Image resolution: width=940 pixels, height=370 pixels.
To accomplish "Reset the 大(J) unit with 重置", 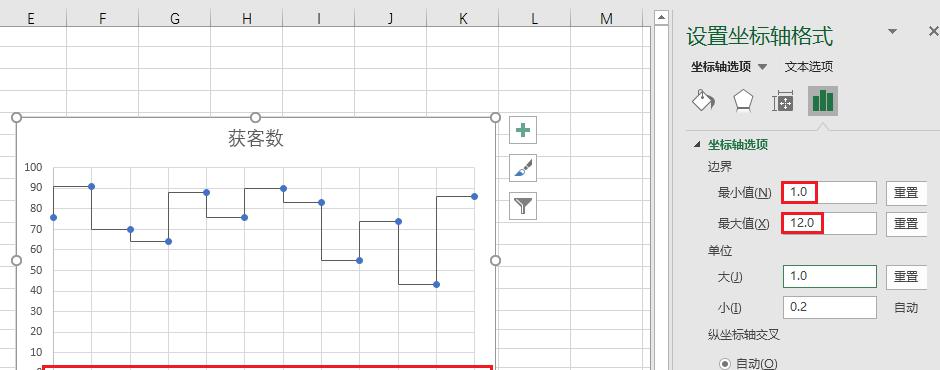I will point(906,276).
